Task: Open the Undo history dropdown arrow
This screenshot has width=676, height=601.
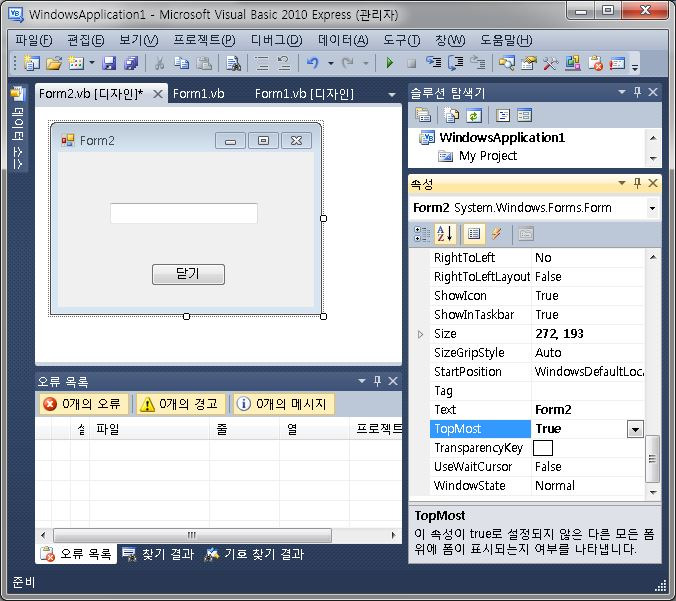Action: point(331,64)
